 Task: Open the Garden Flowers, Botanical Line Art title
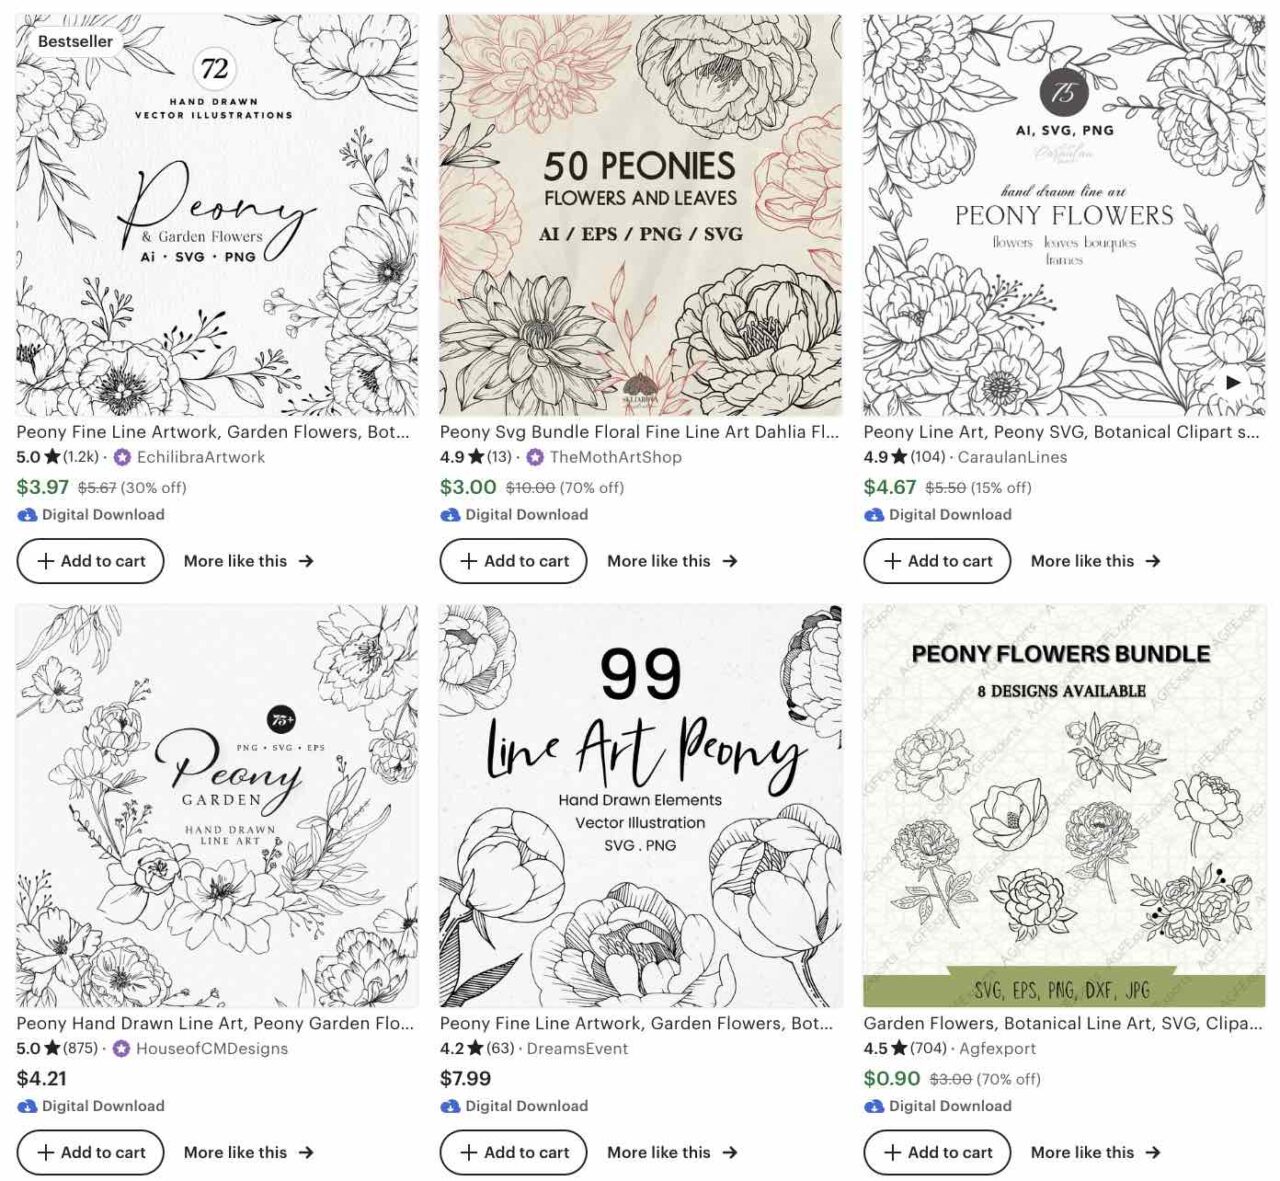1063,1023
